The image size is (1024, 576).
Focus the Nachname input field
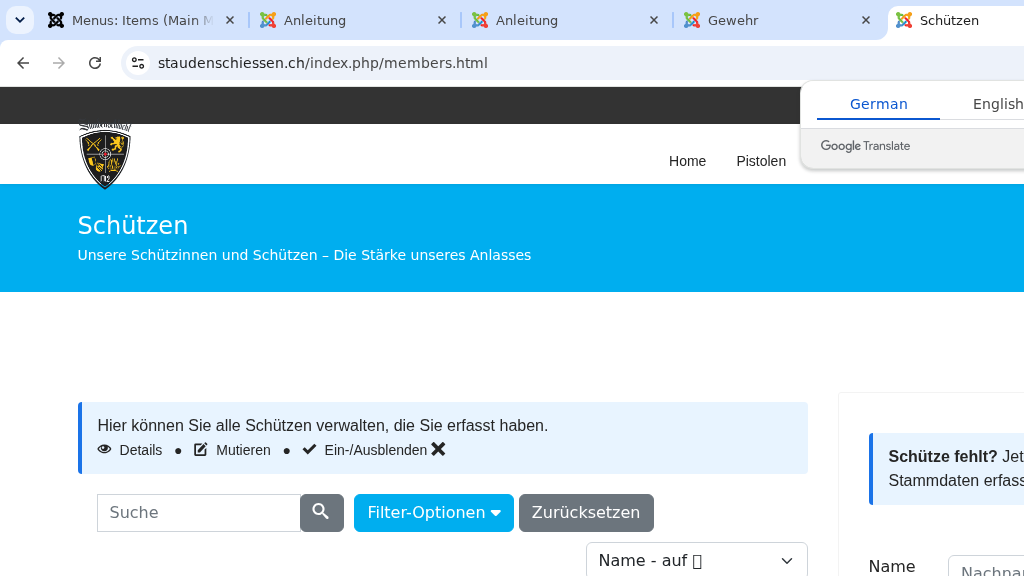pos(986,566)
